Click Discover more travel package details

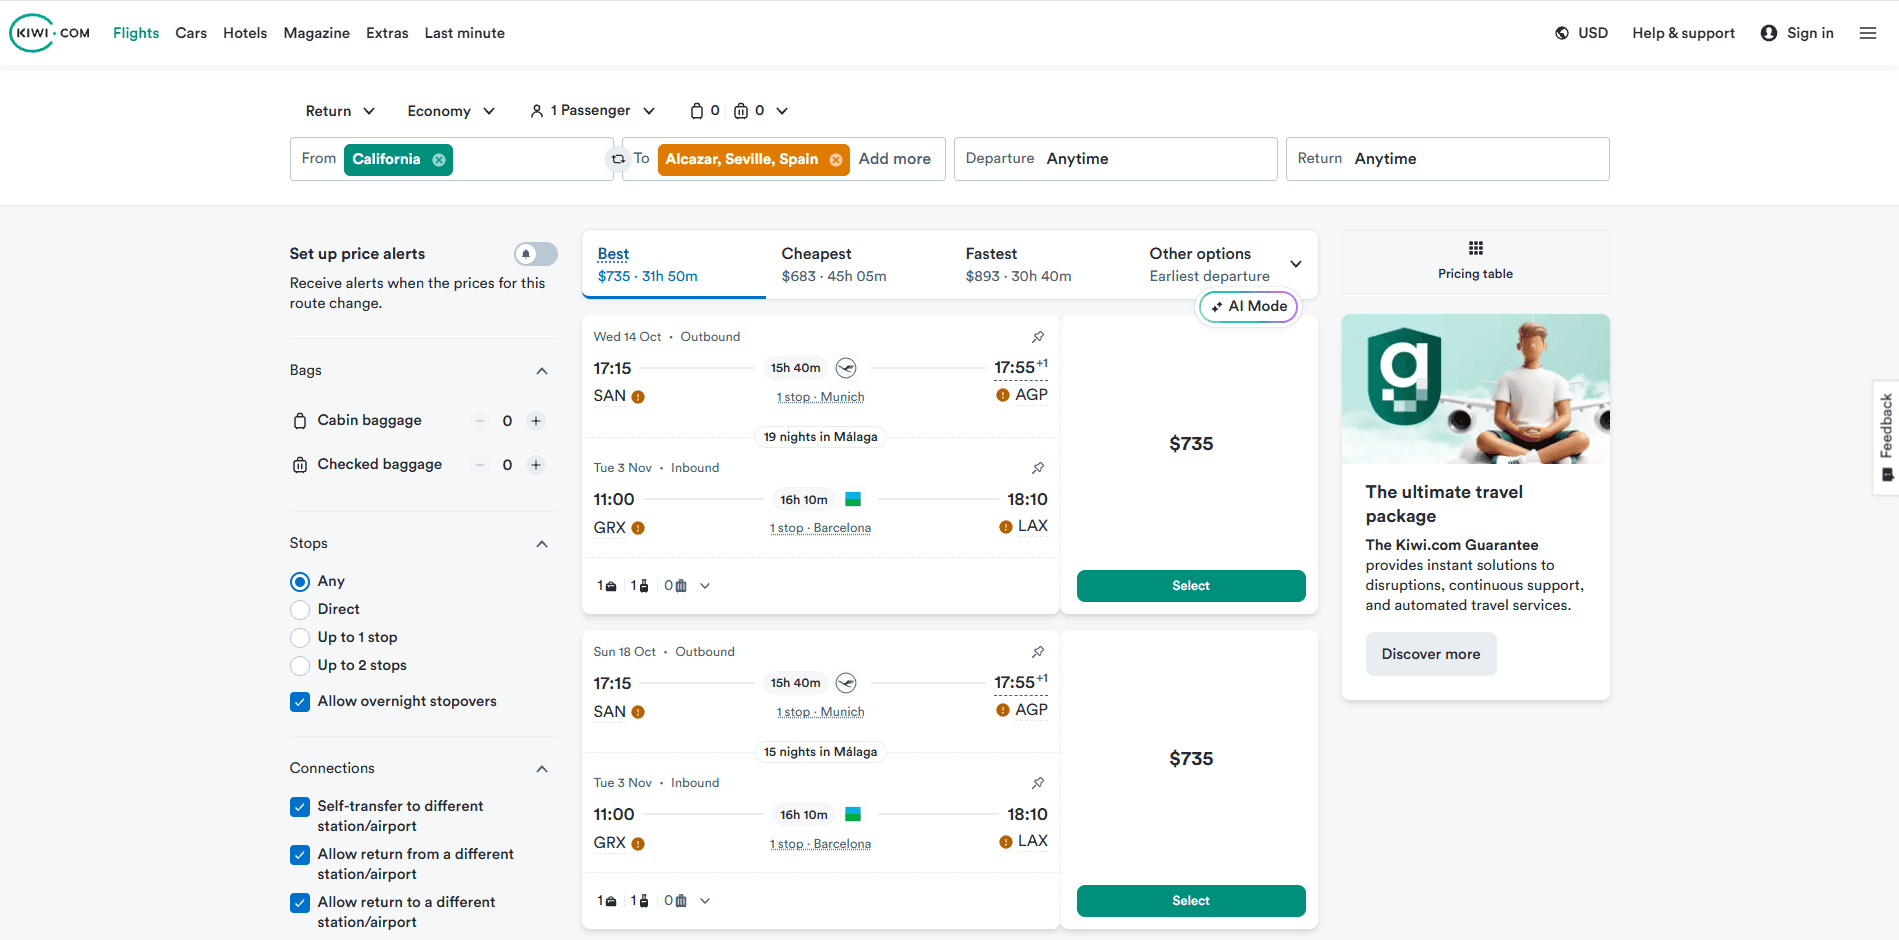click(1430, 653)
